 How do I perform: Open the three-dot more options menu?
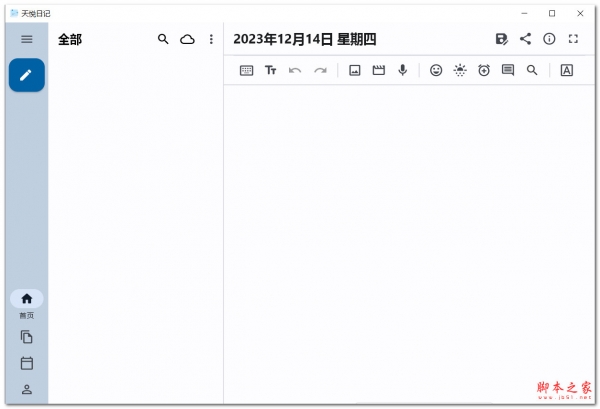click(x=211, y=39)
